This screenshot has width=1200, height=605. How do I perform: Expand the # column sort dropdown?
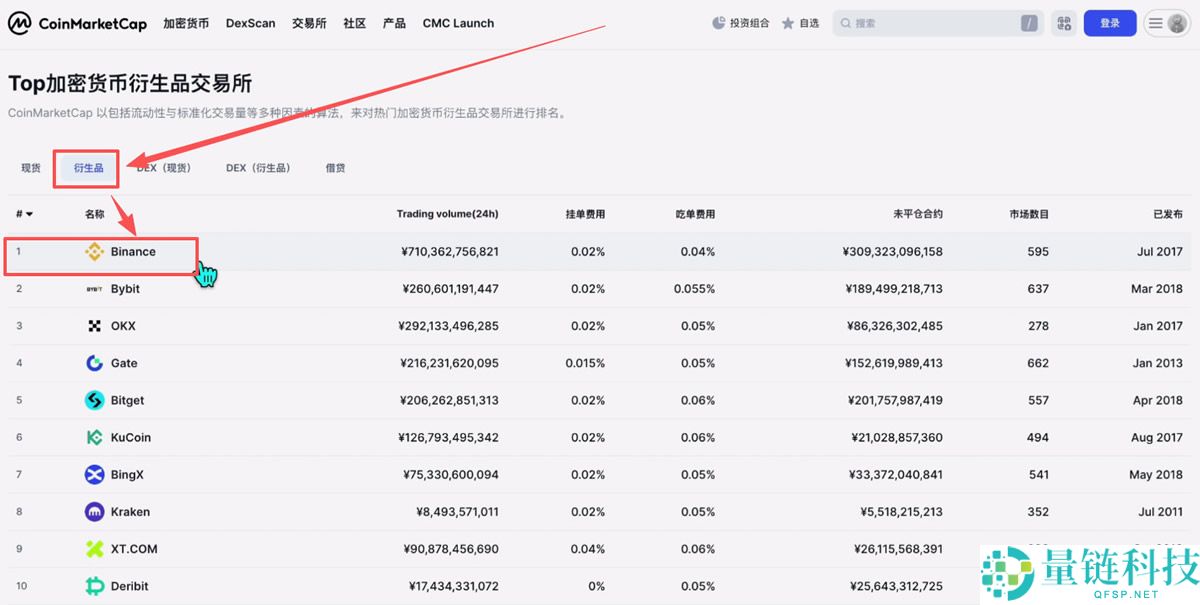point(24,213)
